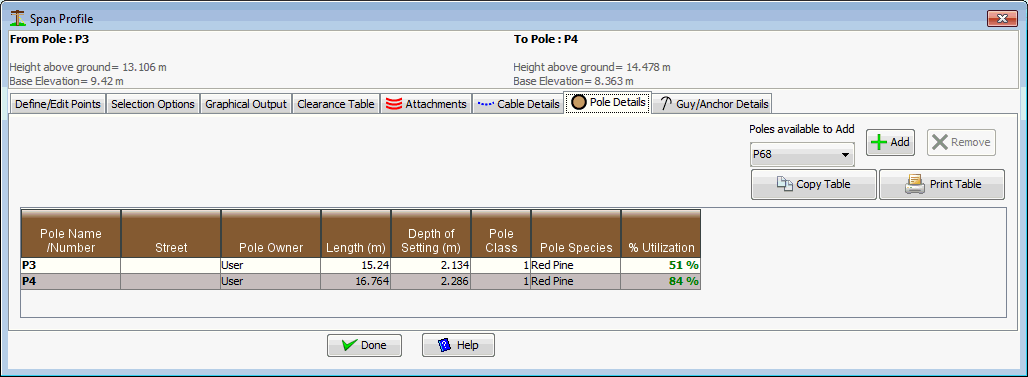
Task: Click the Pole Class column header
Action: coord(501,233)
